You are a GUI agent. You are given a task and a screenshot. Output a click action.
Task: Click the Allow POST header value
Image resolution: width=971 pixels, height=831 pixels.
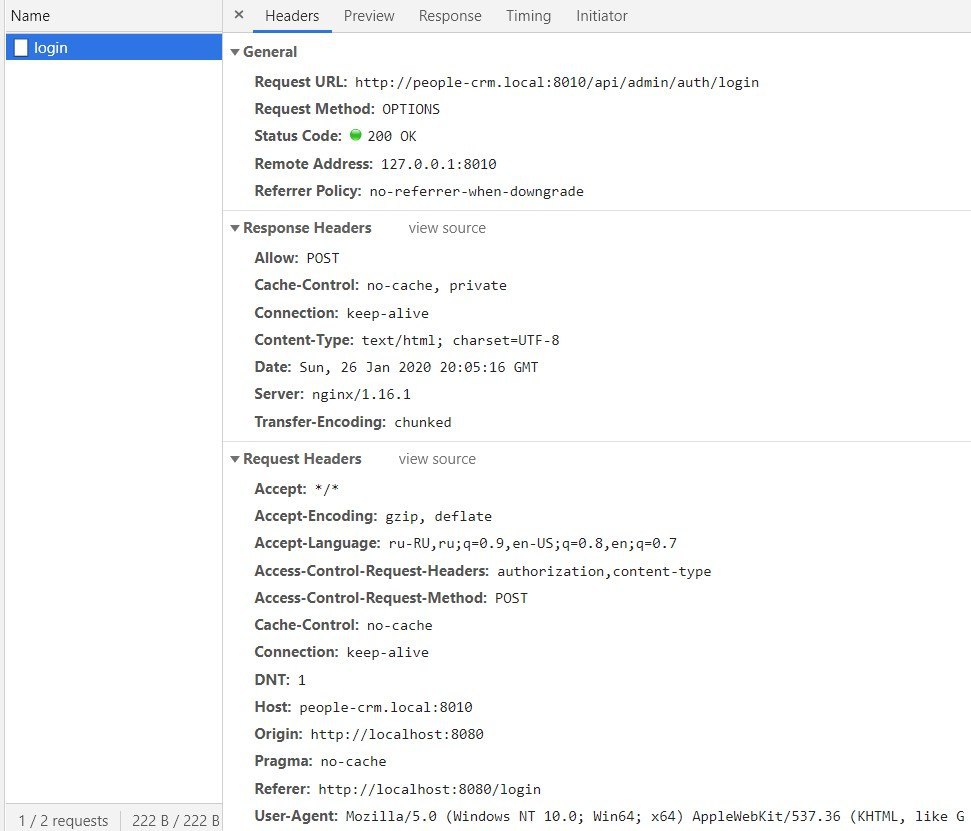point(323,258)
